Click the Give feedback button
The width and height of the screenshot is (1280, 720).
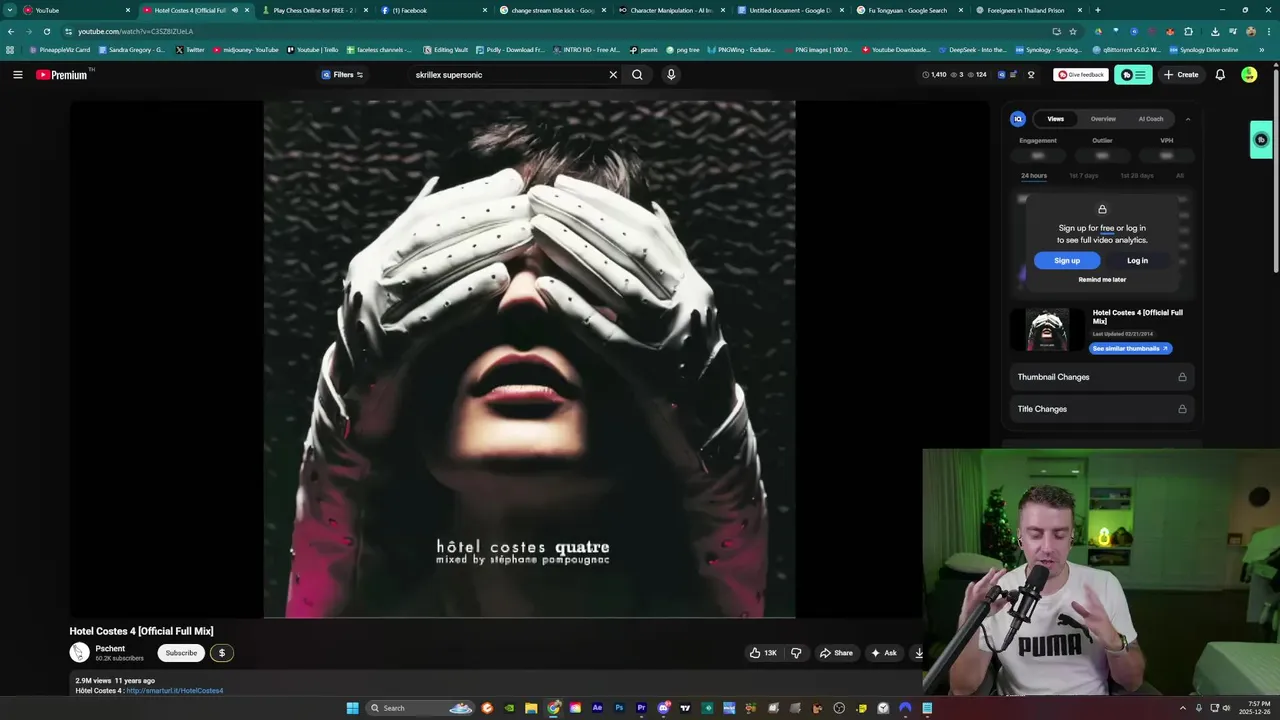click(1081, 75)
